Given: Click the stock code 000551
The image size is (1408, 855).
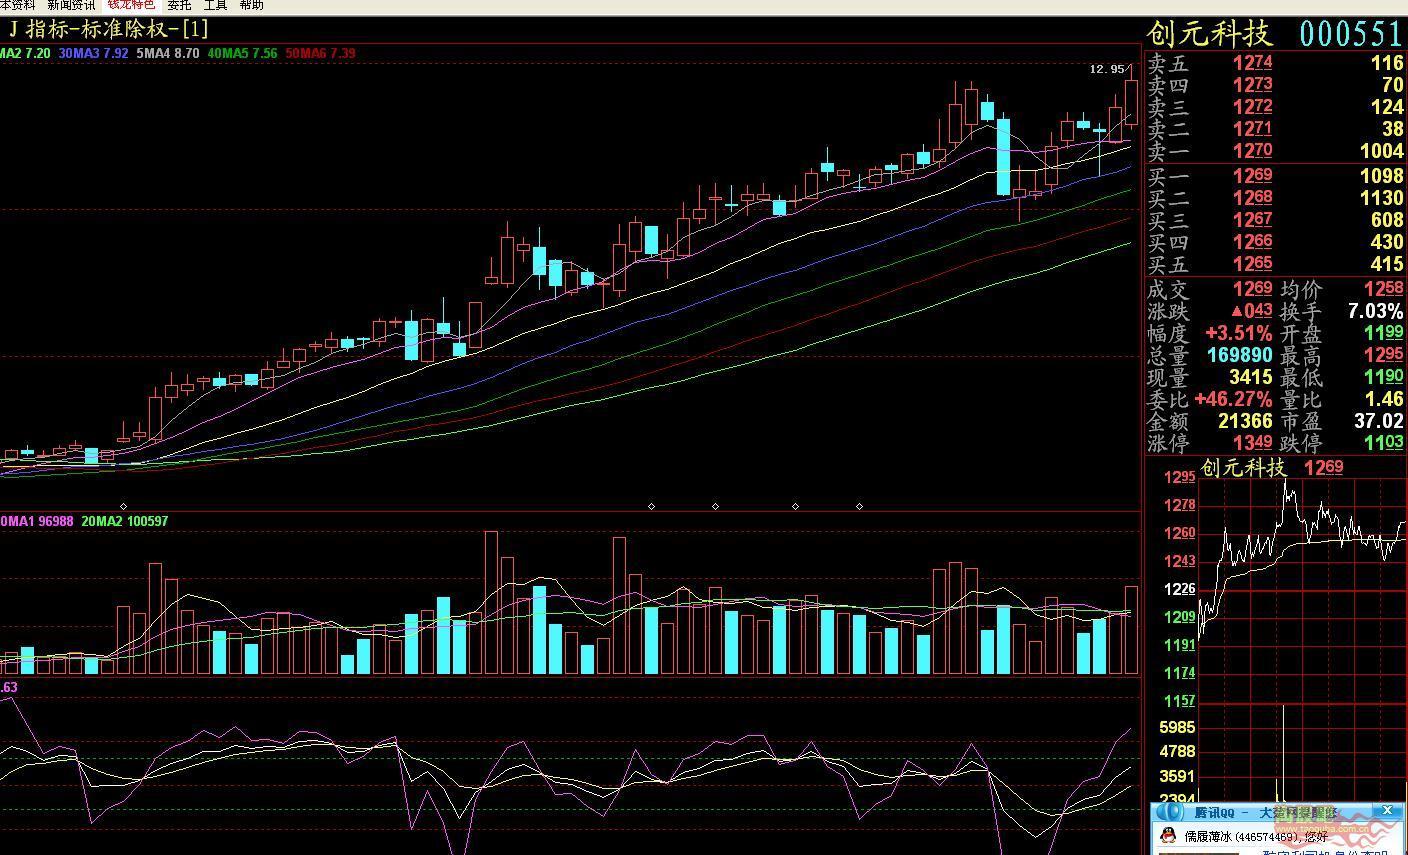Looking at the screenshot, I should pos(1351,34).
